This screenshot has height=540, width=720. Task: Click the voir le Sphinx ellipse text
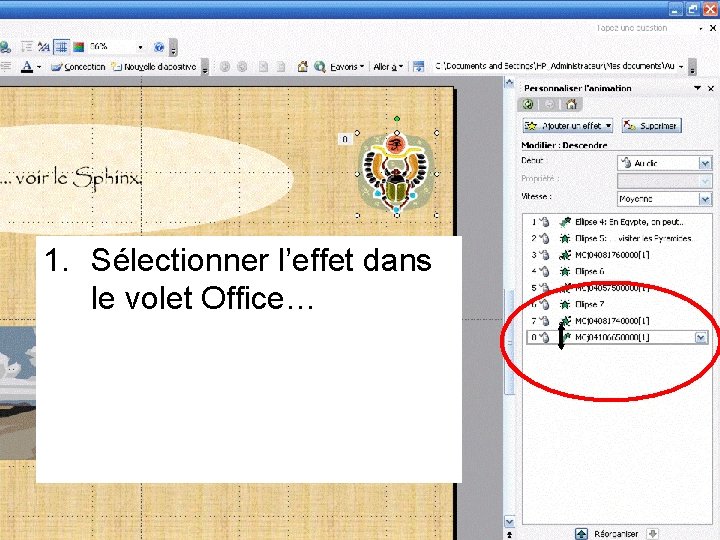70,177
